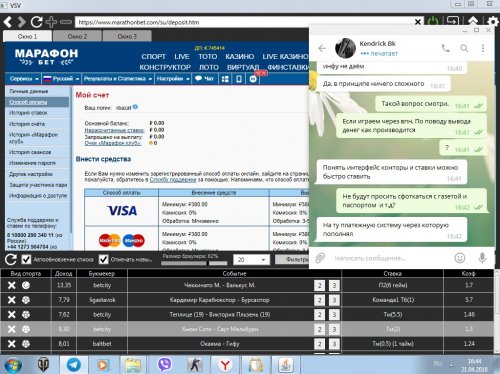
Task: Start a voice call with Kendrick Bk
Action: [445, 48]
